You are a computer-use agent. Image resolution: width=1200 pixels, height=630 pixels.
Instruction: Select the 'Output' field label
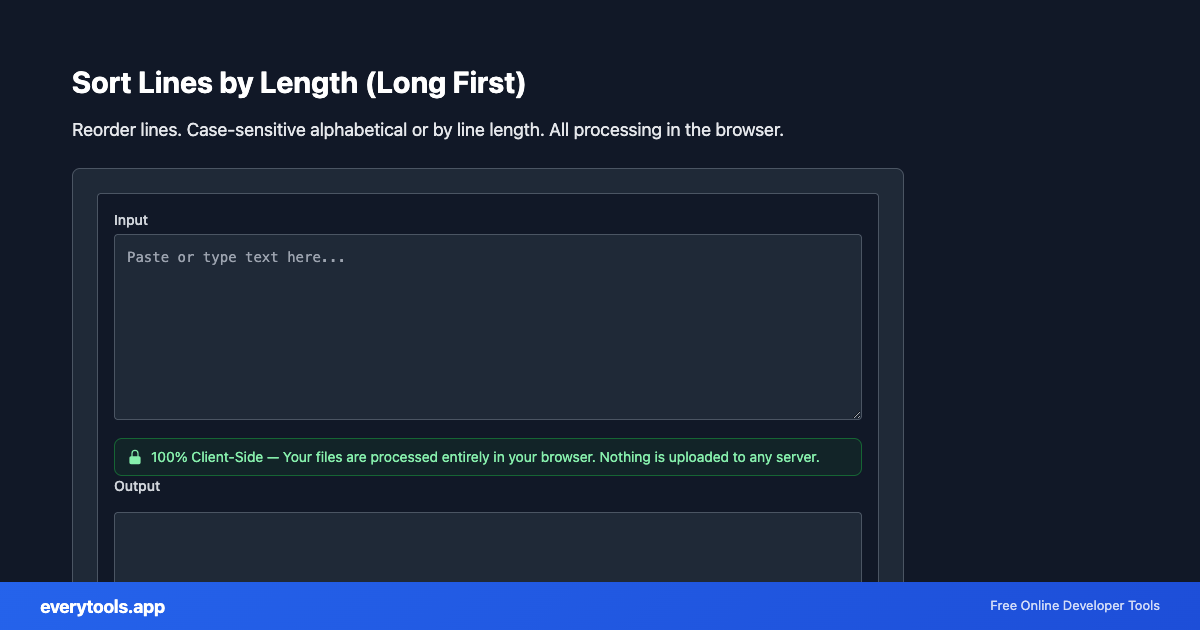(x=137, y=486)
